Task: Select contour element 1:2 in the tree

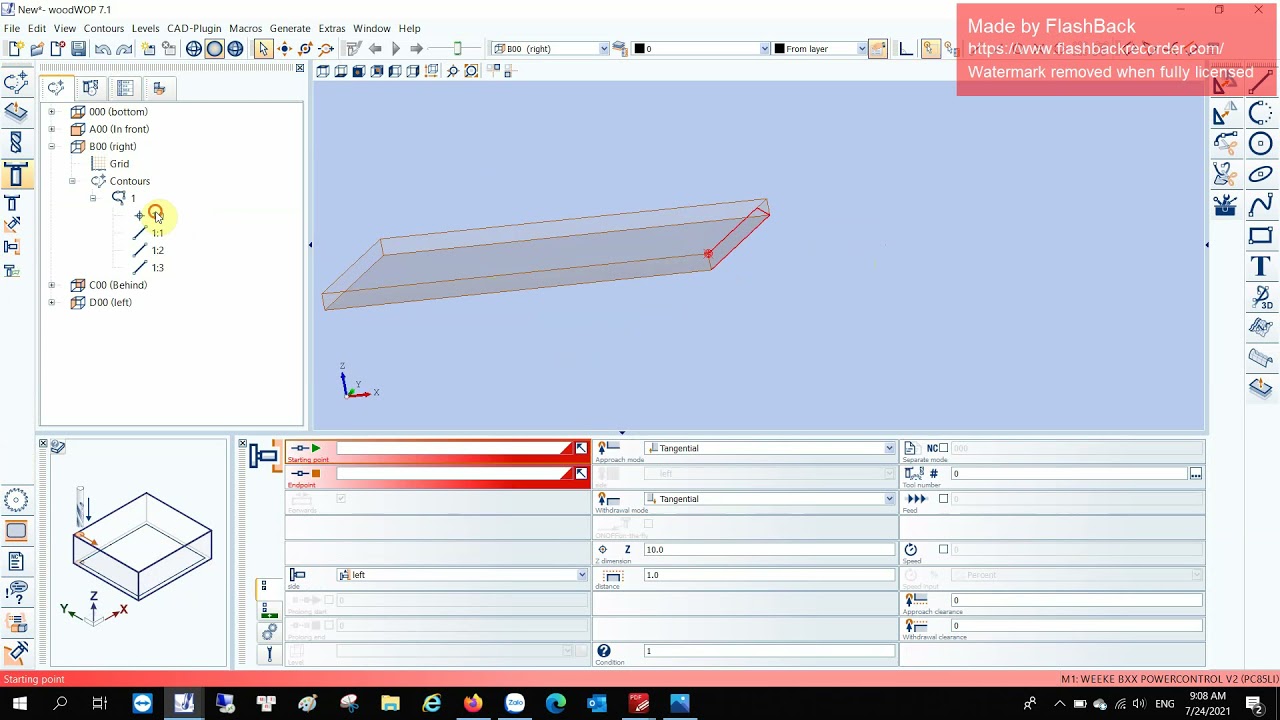Action: click(157, 250)
